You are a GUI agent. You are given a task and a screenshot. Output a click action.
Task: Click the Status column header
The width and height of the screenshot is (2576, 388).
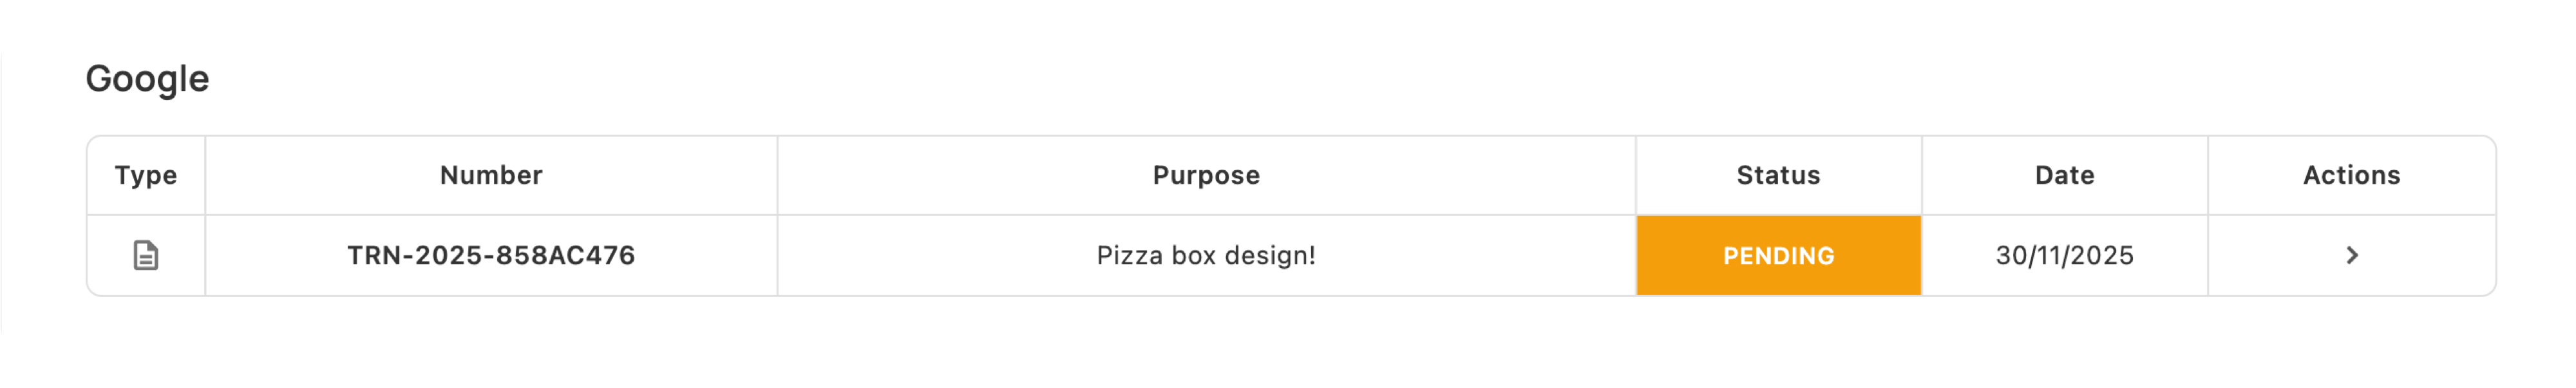coord(1778,175)
